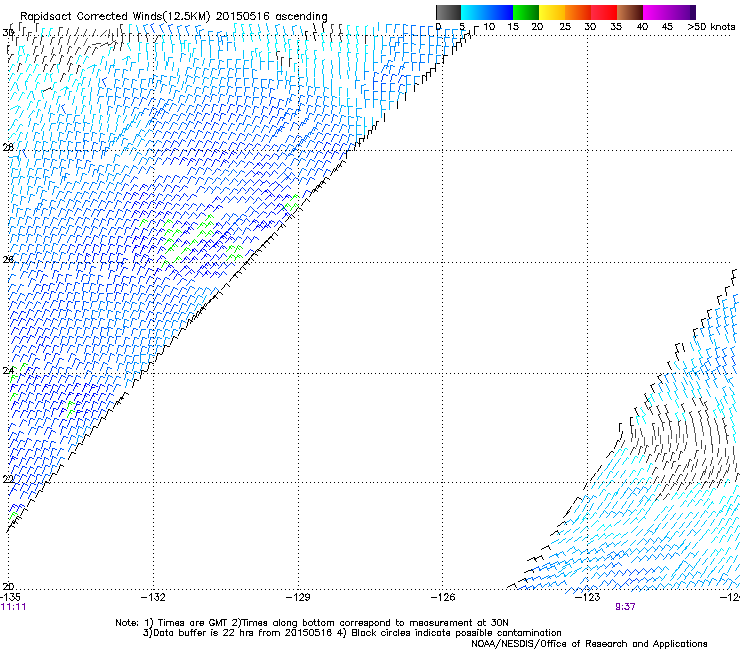Click the "Note: 1) Times are GMT" line

[x=311, y=623]
